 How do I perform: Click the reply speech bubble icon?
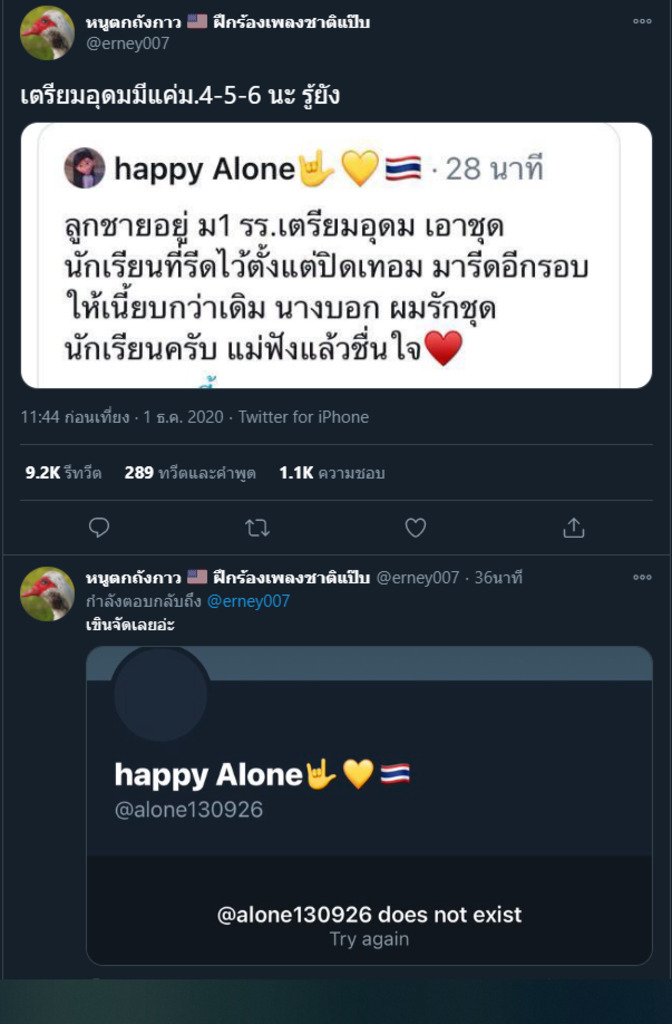coord(99,528)
